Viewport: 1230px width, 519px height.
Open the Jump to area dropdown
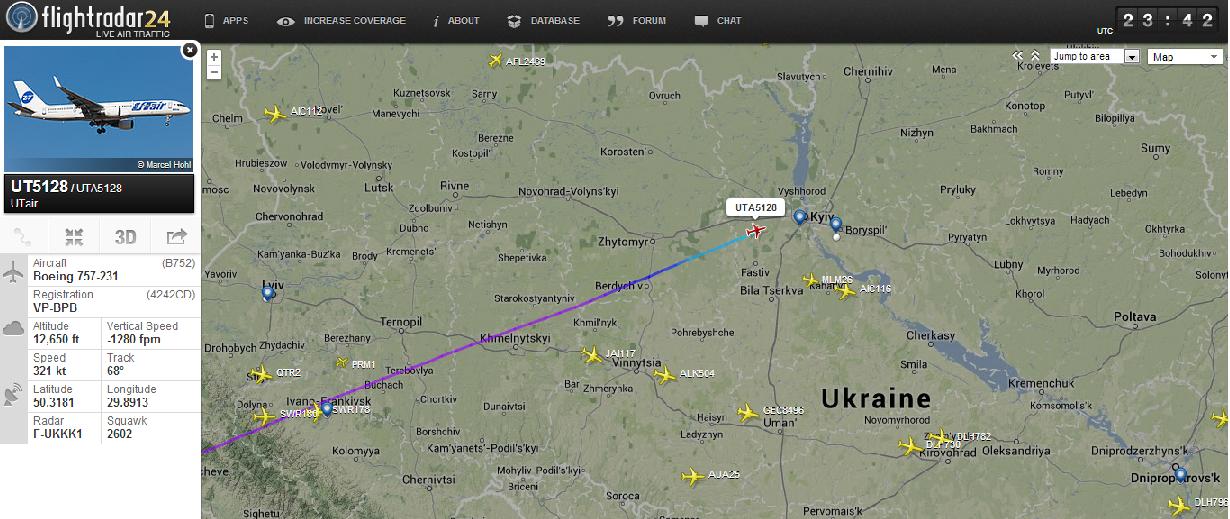(1094, 57)
